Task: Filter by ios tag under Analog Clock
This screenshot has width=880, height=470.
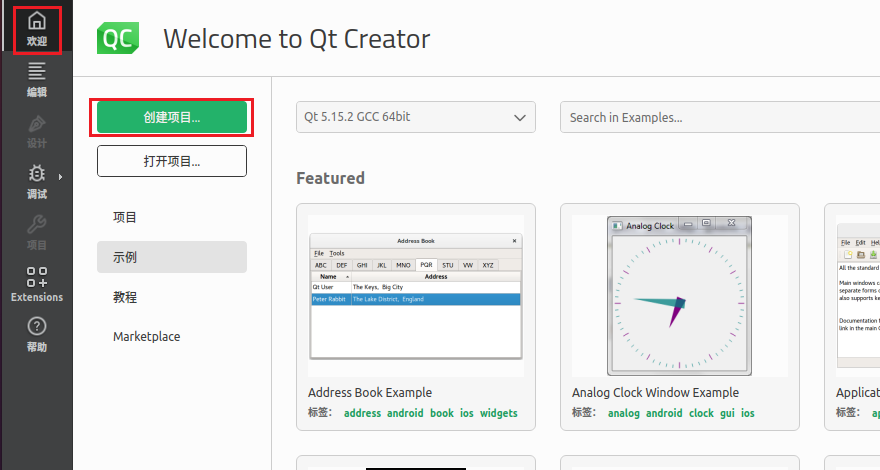Action: [748, 413]
